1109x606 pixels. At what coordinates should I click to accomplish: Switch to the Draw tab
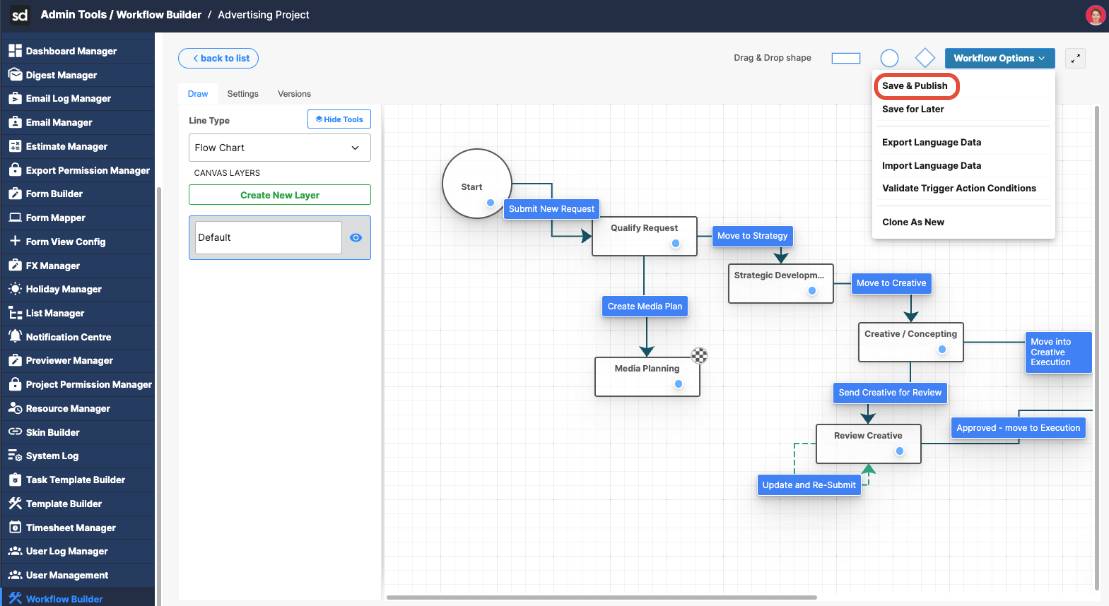198,94
